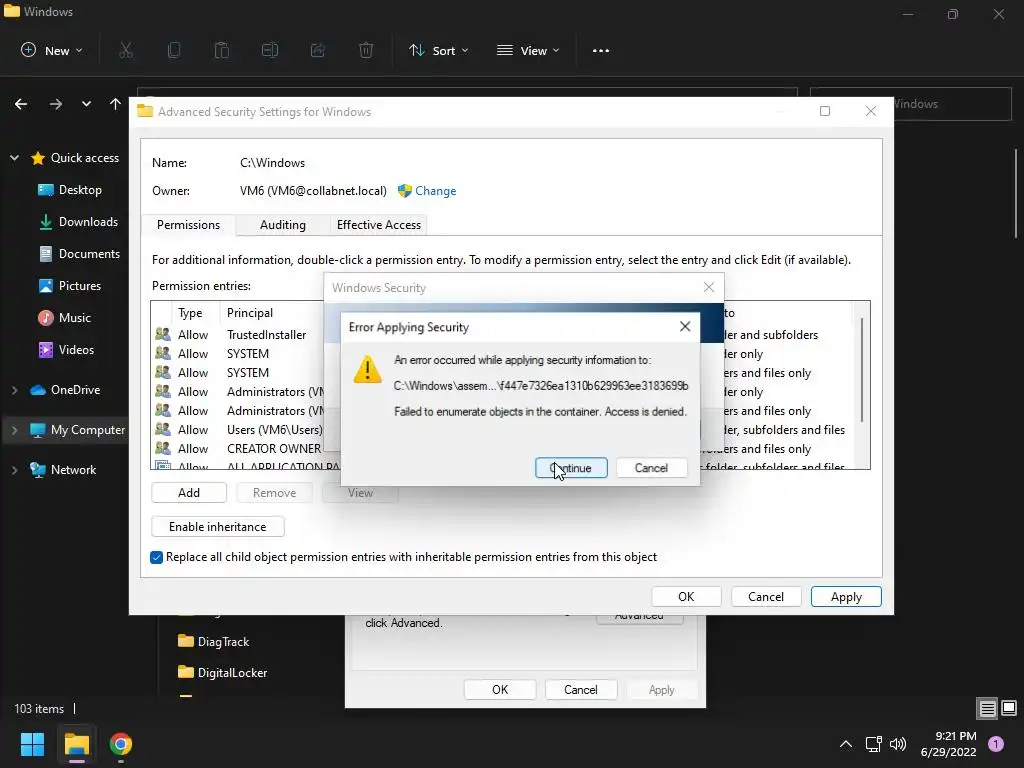1024x768 pixels.
Task: Select the Permissions tab
Action: 188,225
